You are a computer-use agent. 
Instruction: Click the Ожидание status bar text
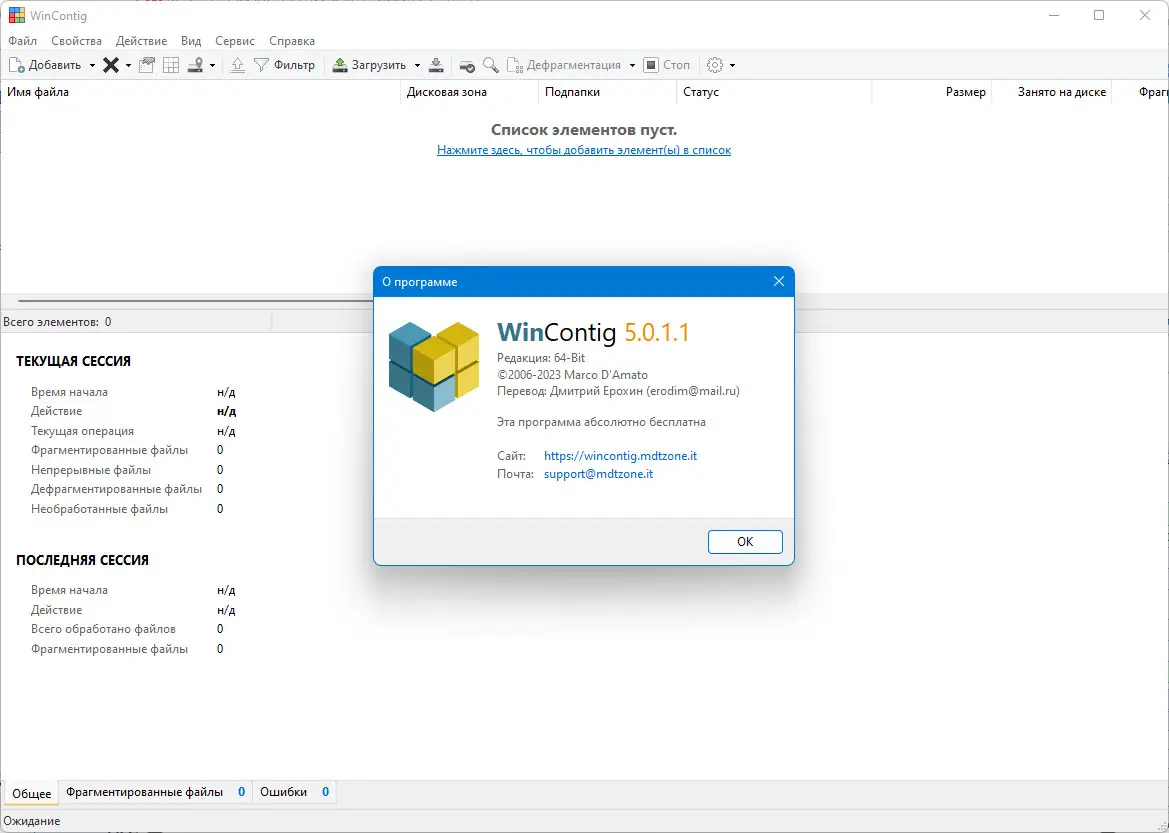coord(32,821)
